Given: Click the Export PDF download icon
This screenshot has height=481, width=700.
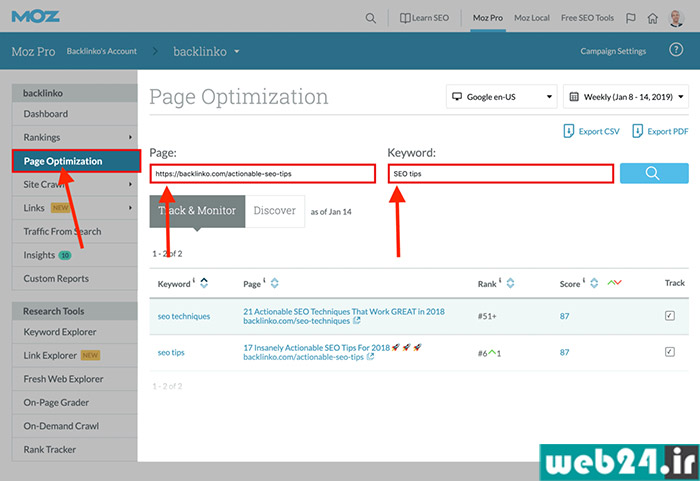Looking at the screenshot, I should tap(637, 131).
